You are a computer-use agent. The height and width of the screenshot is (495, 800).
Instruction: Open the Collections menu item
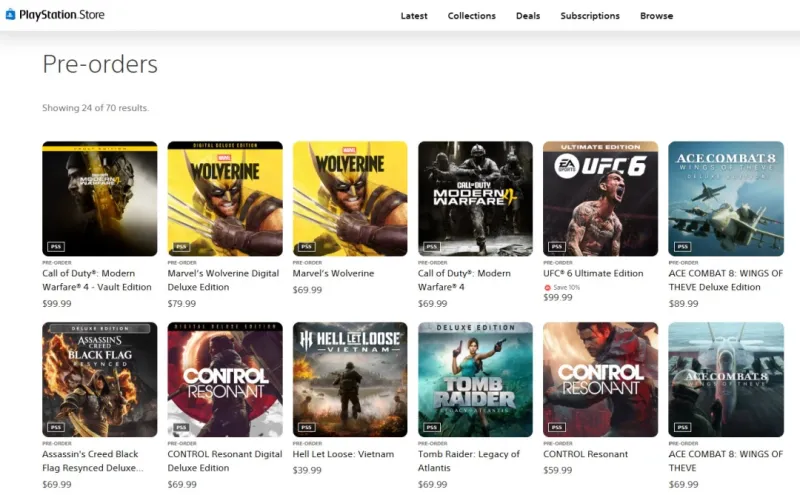[471, 16]
